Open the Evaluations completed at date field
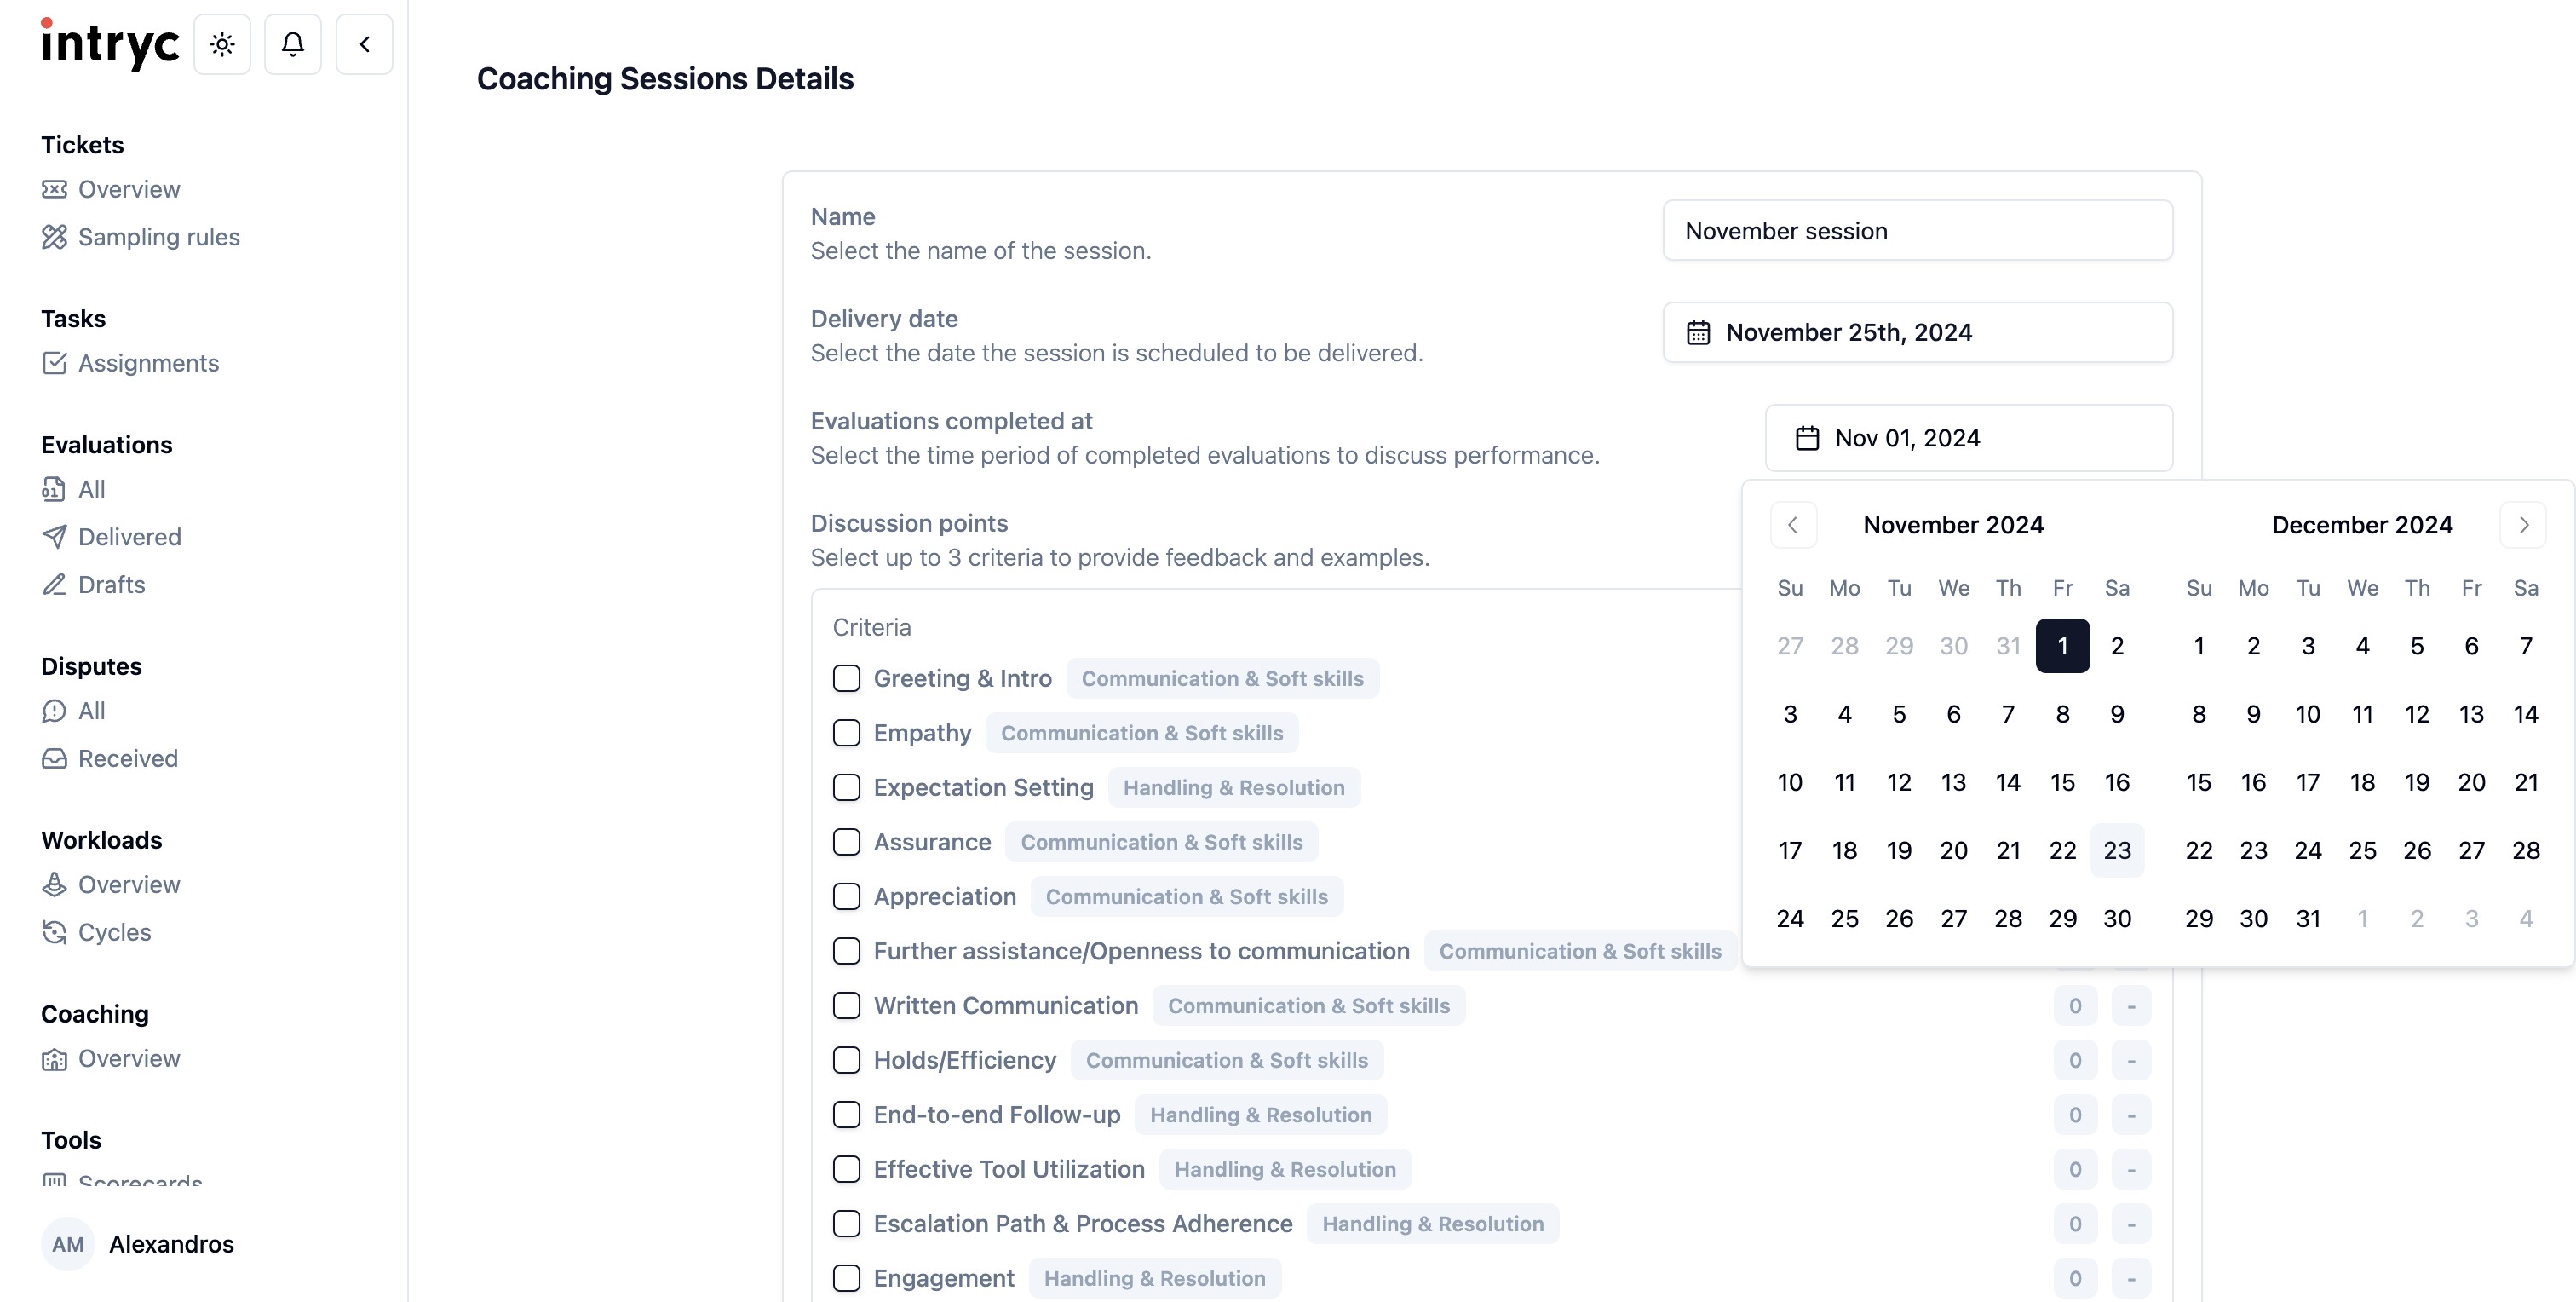The image size is (2576, 1302). pyautogui.click(x=1968, y=438)
